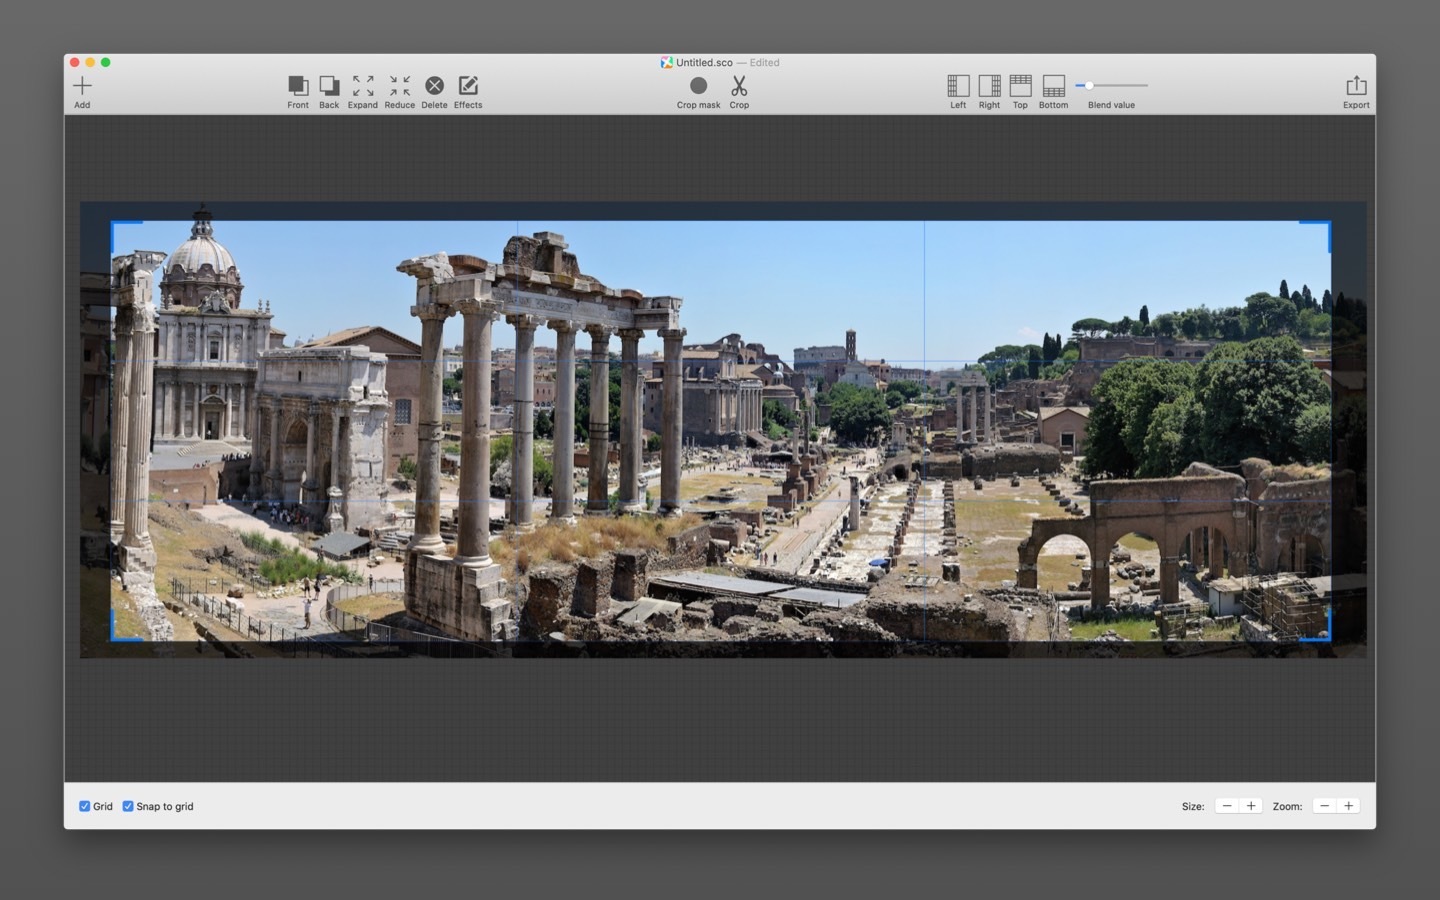Open the Export share menu
This screenshot has width=1440, height=900.
click(1356, 86)
